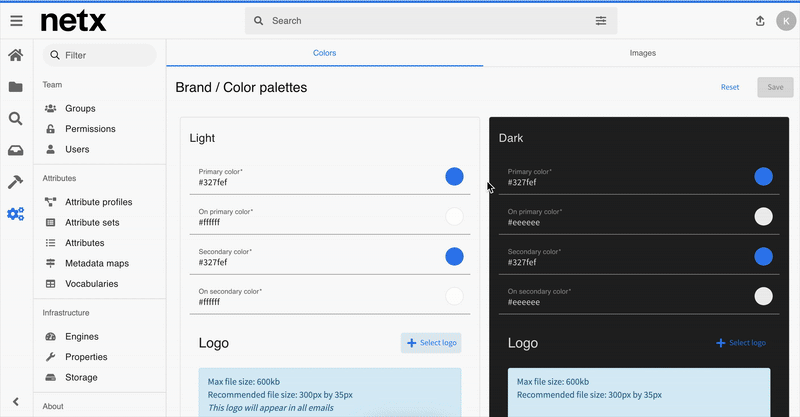This screenshot has height=417, width=800.
Task: Click the sidebar search magnifier icon
Action: point(16,119)
